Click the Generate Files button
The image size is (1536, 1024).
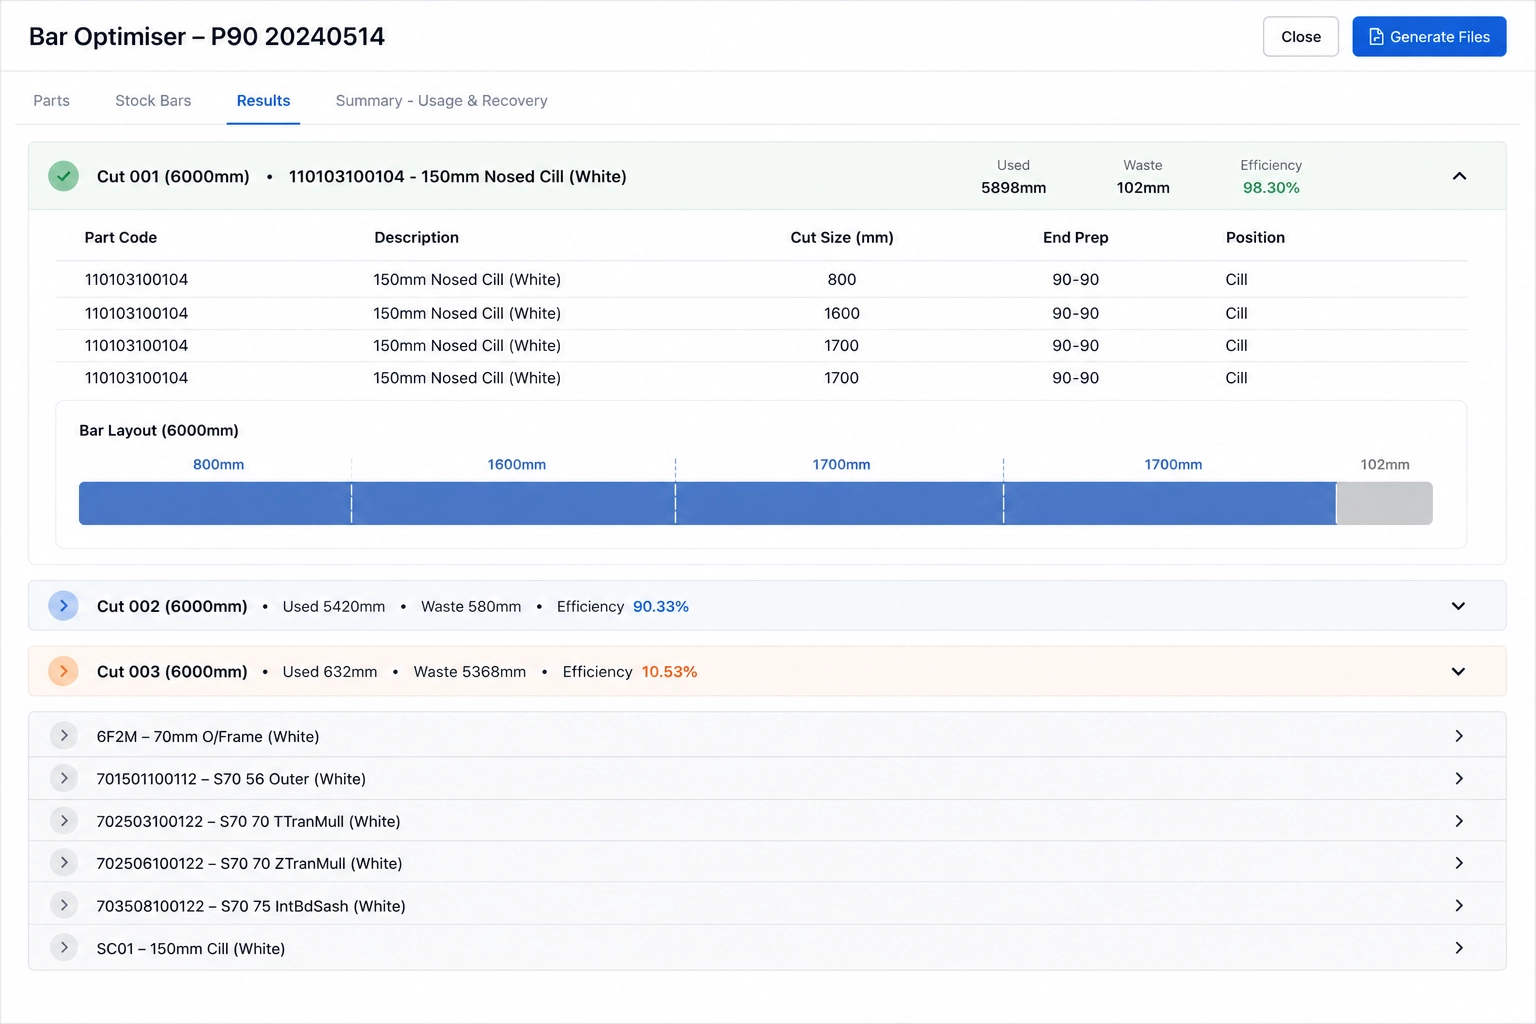pyautogui.click(x=1429, y=37)
